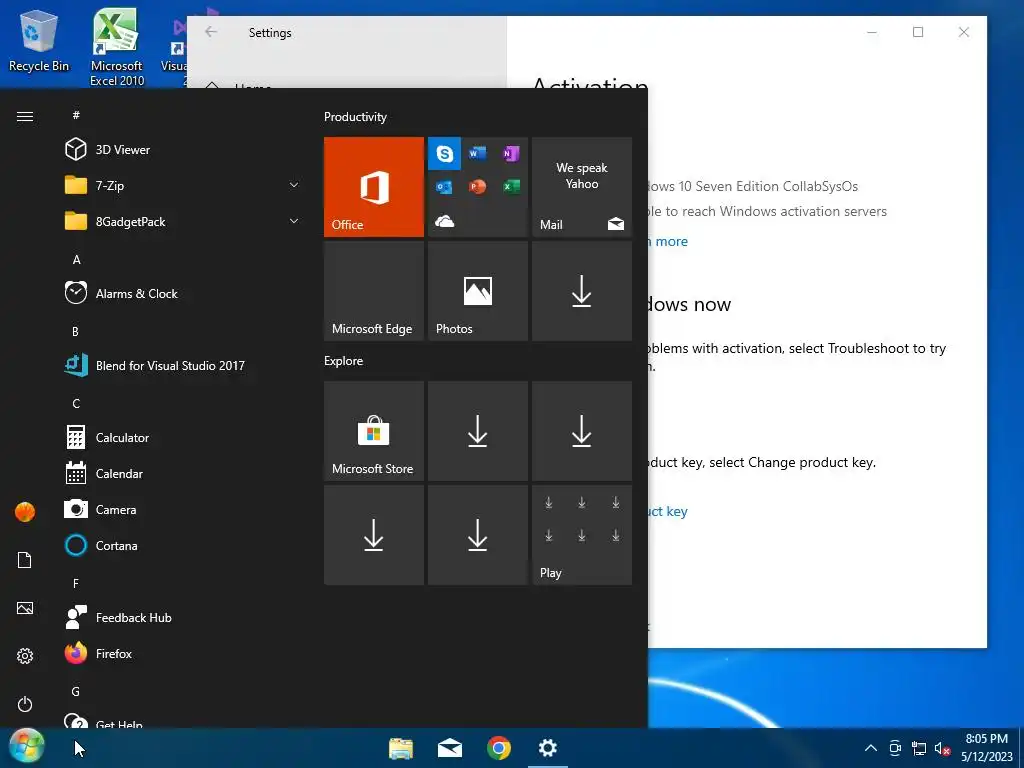Jump to the # letter section header
Viewport: 1024px width, 768px height.
coord(76,115)
